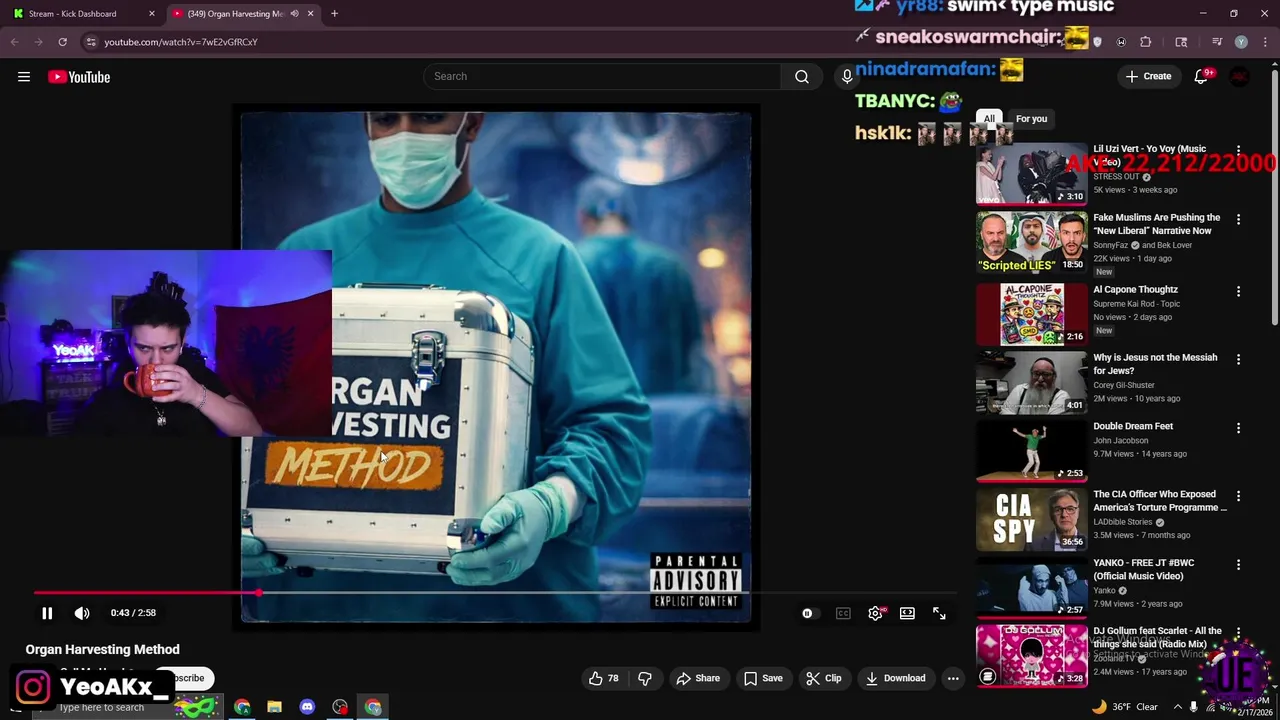1280x720 pixels.
Task: Open Chrome extensions puzzle icon
Action: click(1146, 42)
